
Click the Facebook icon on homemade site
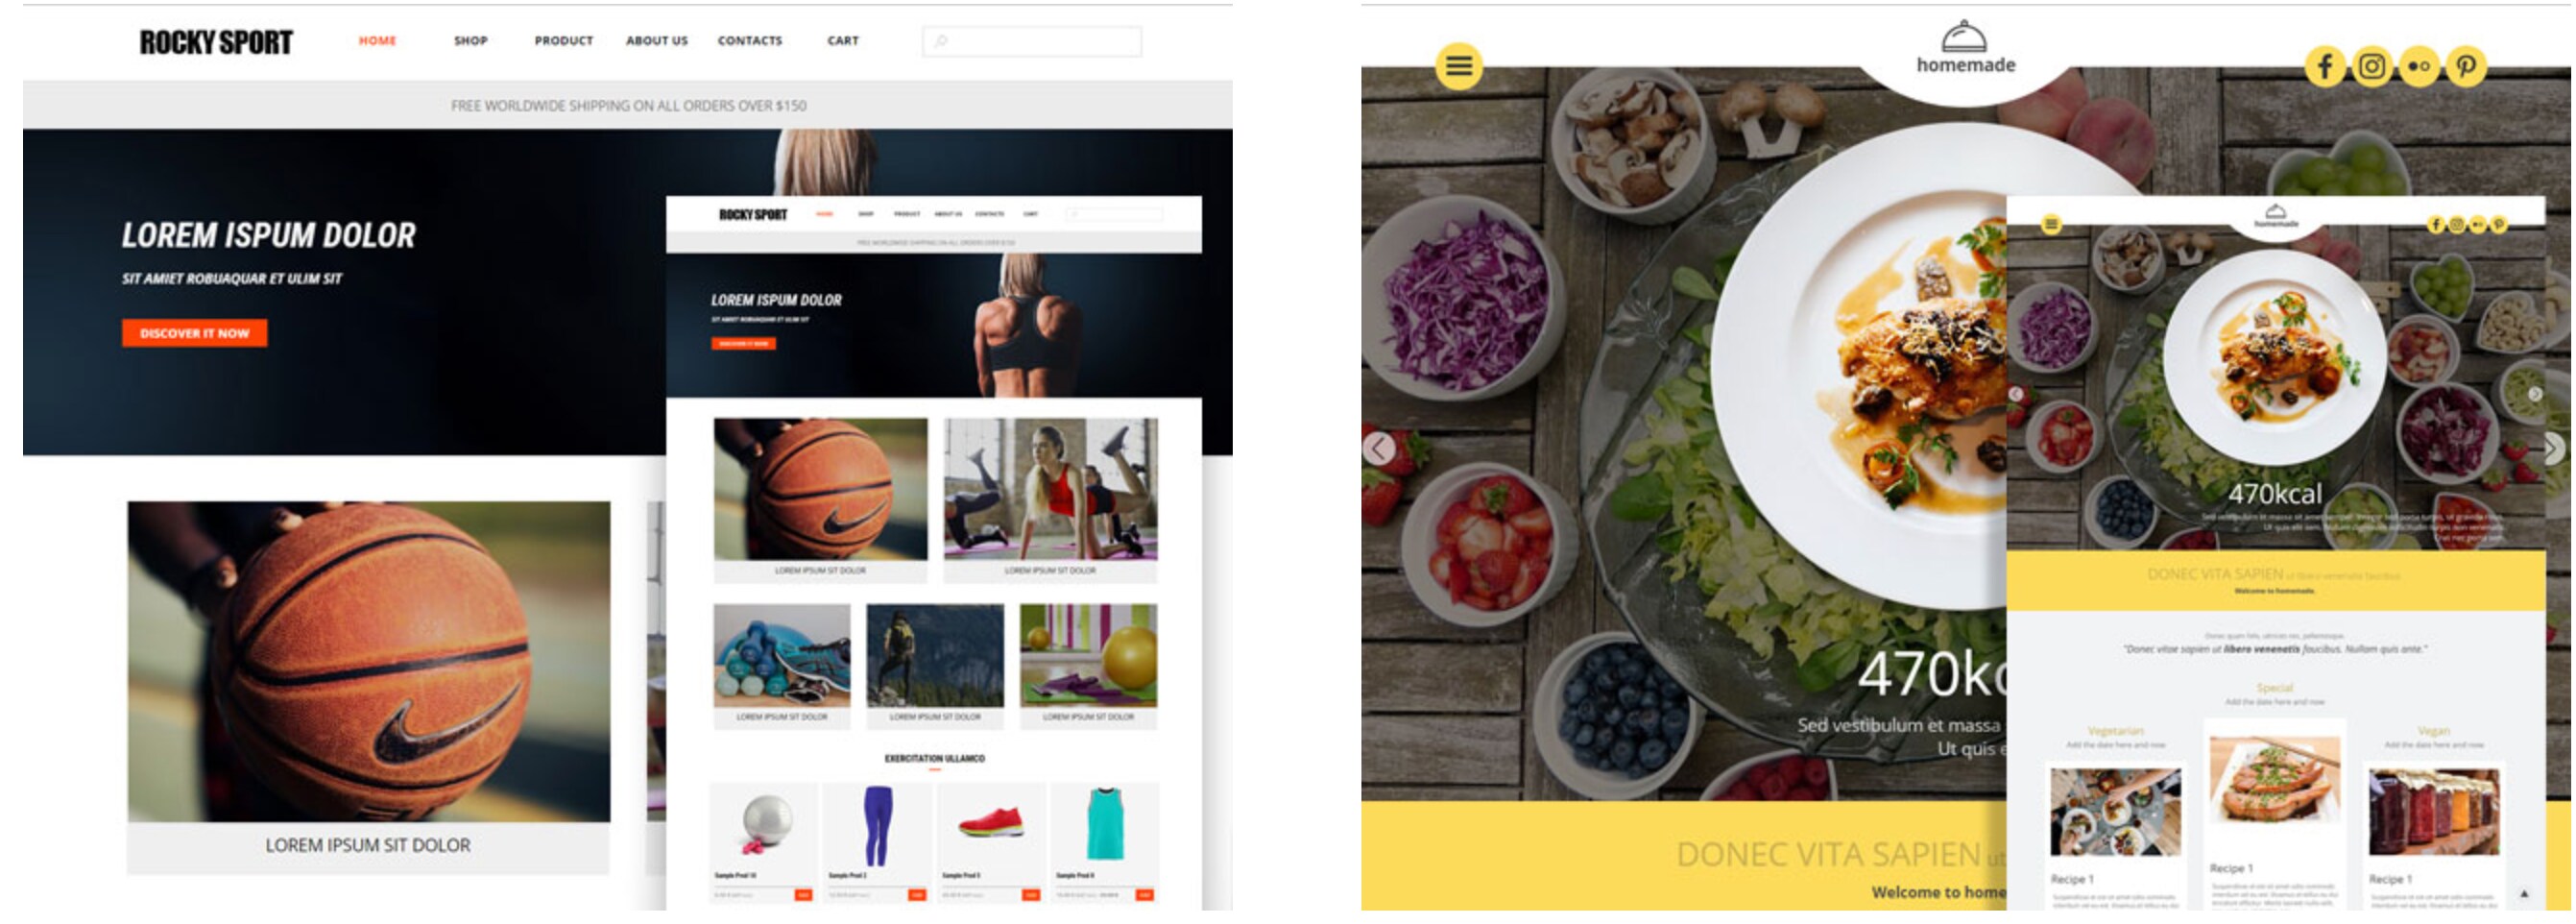pos(2326,67)
